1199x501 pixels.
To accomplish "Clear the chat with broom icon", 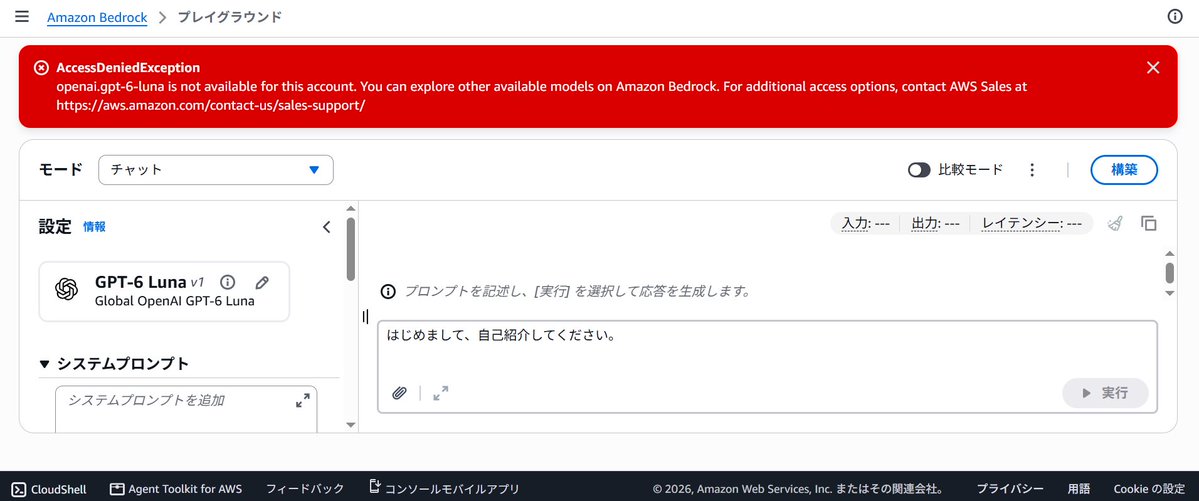I will (1116, 223).
